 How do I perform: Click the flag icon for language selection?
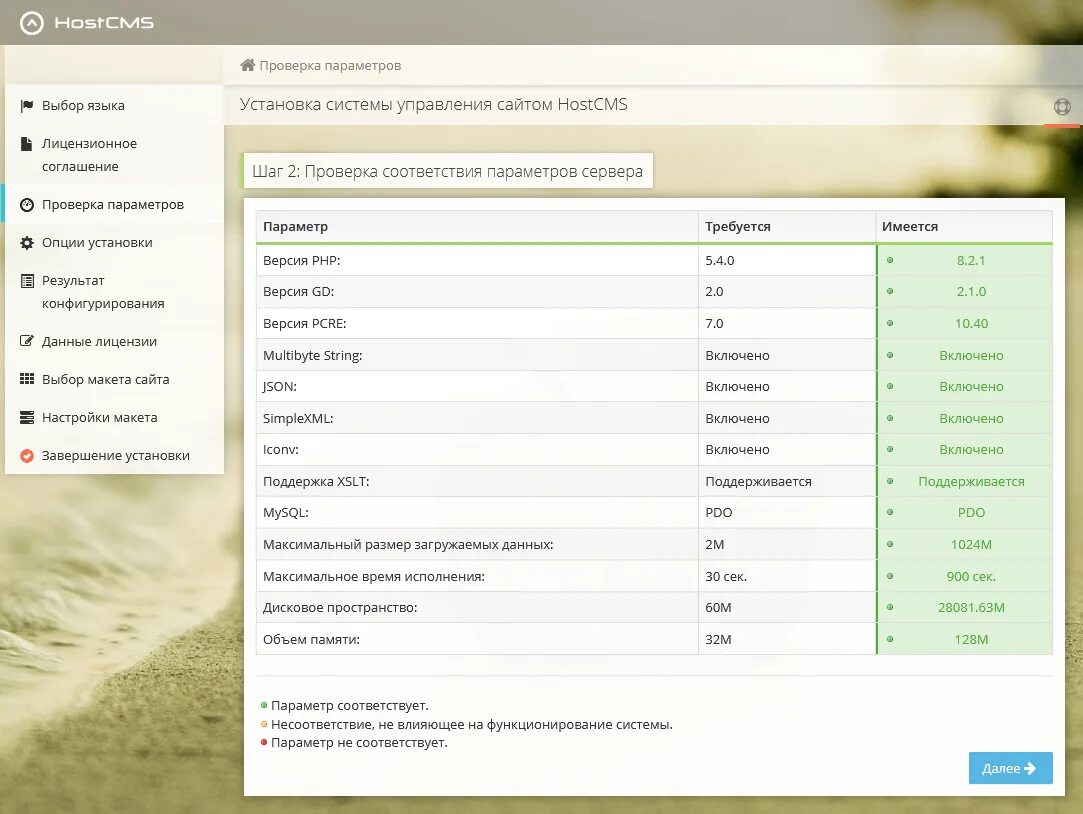[x=27, y=106]
